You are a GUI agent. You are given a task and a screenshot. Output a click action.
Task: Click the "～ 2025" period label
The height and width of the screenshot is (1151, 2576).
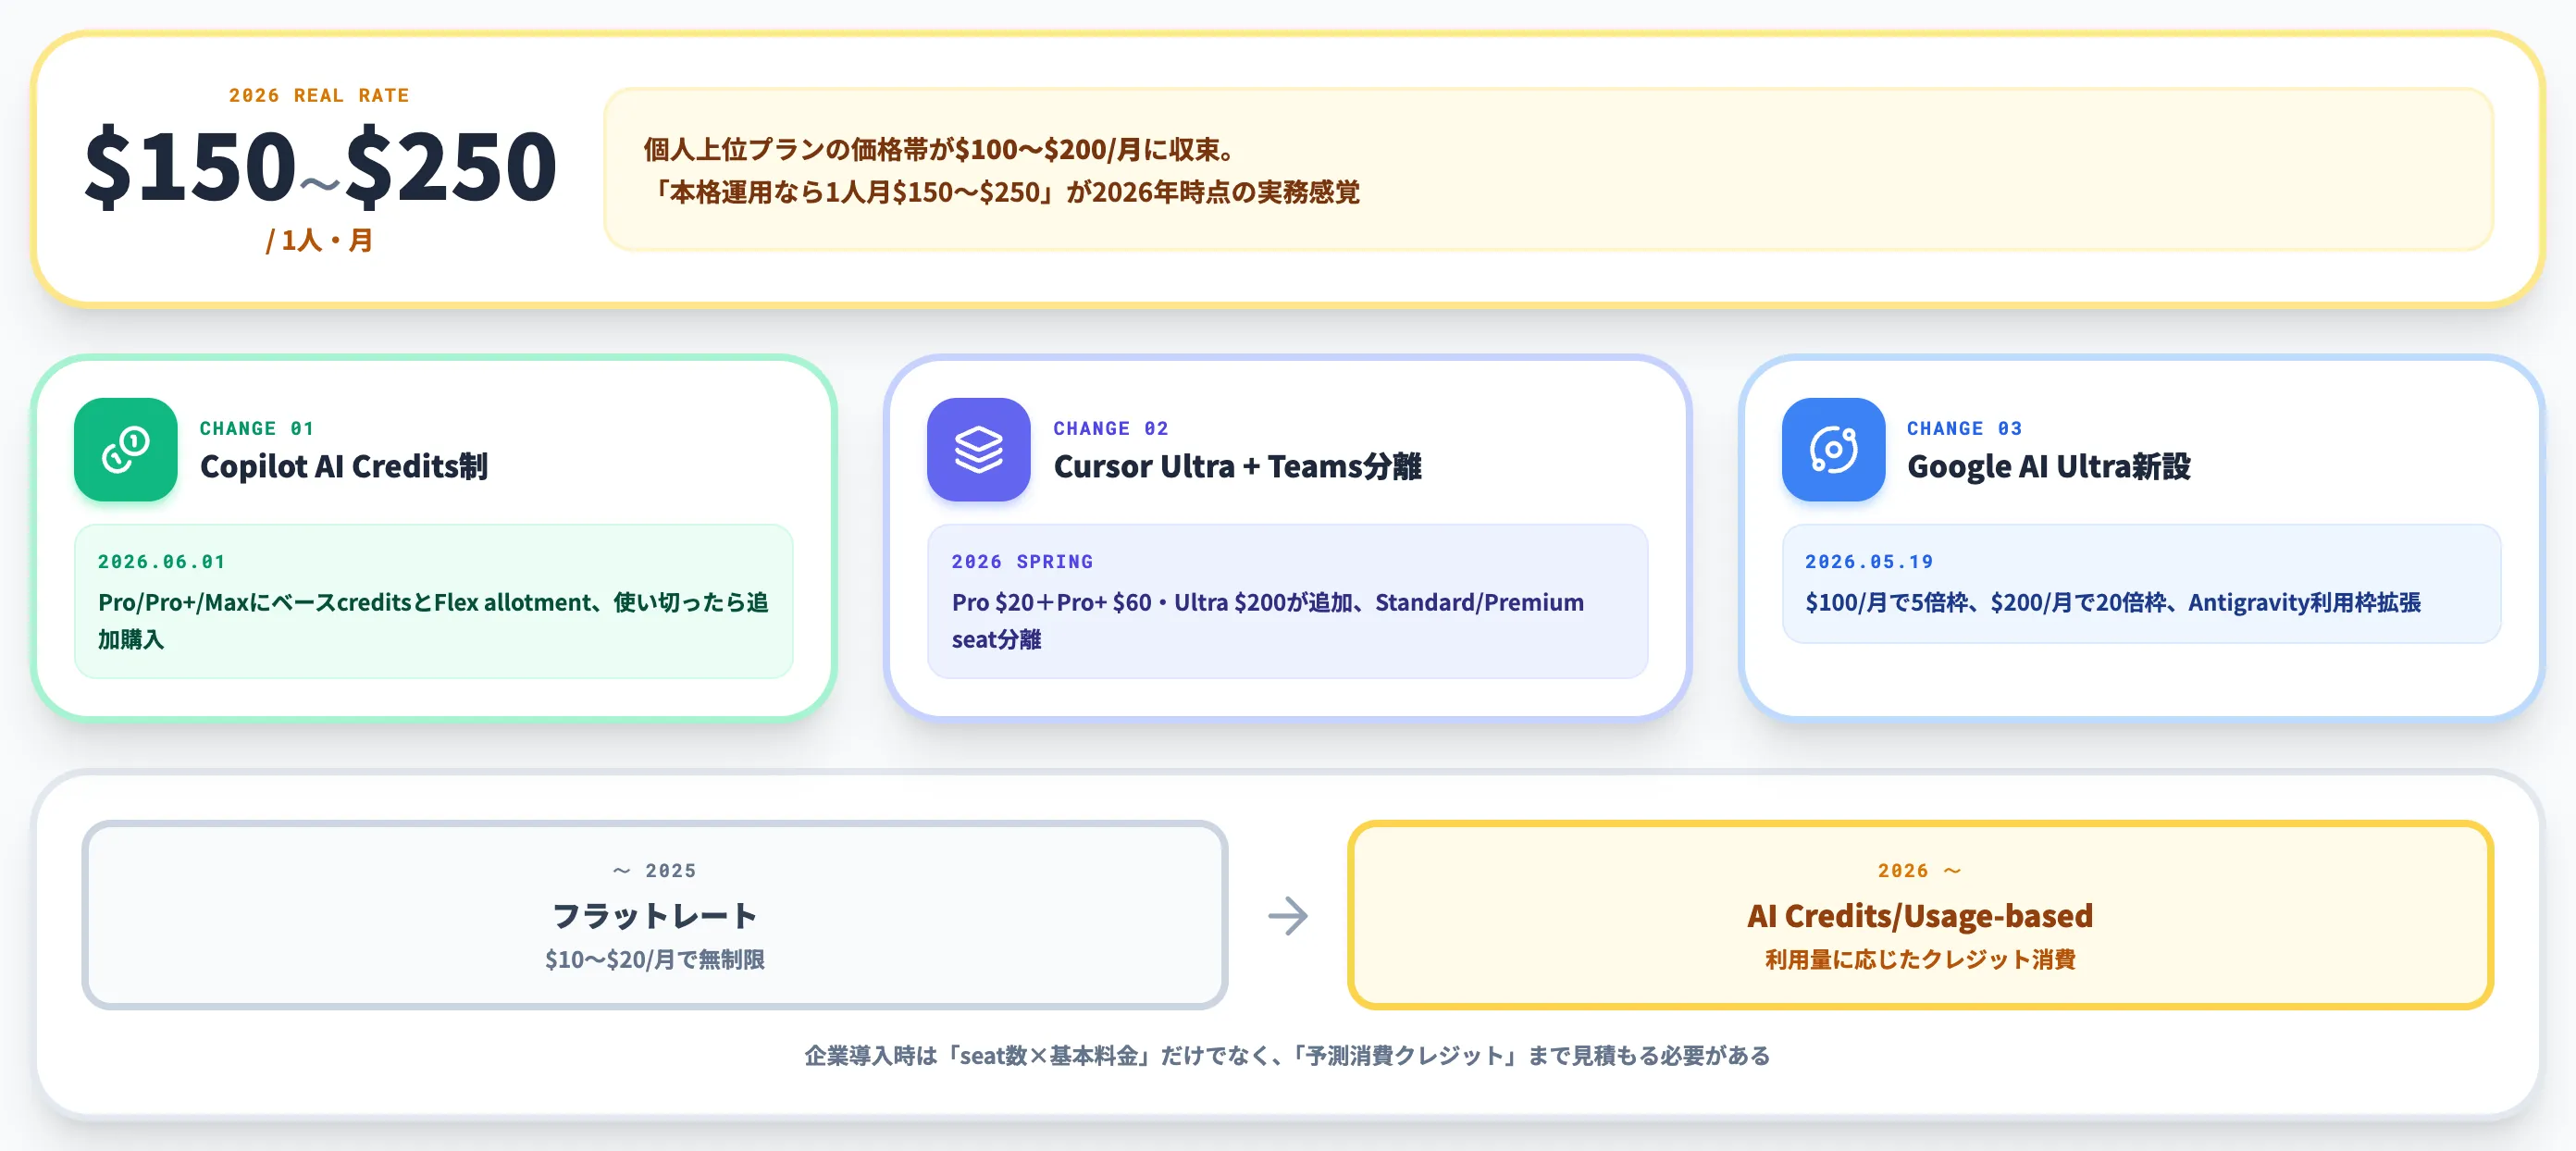coord(655,871)
